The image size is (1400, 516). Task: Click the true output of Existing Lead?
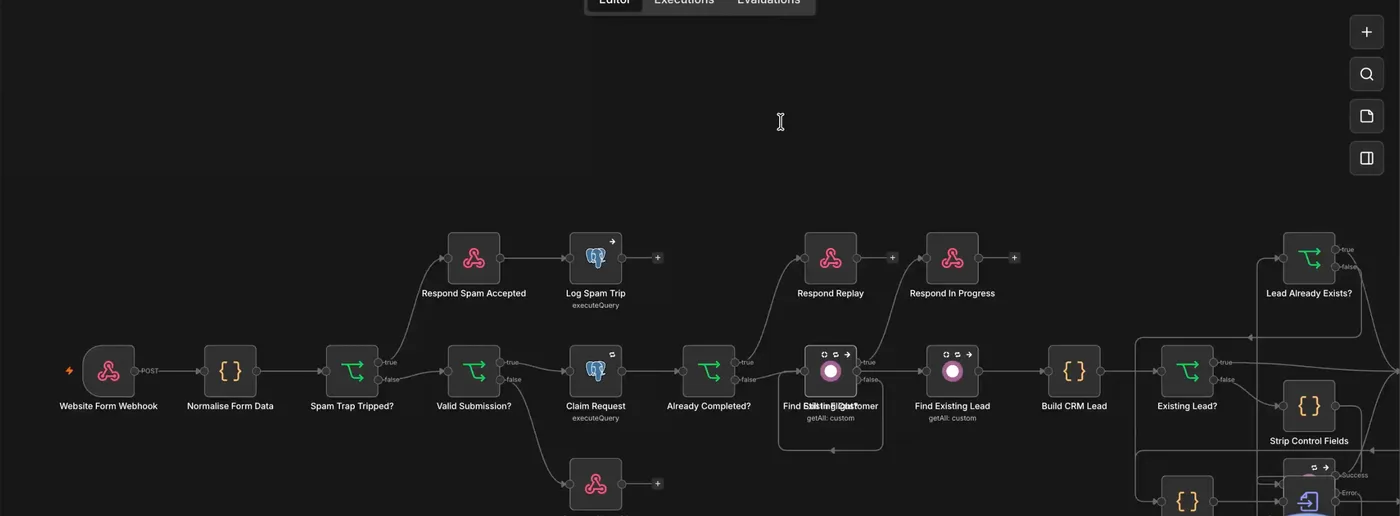coord(1214,362)
